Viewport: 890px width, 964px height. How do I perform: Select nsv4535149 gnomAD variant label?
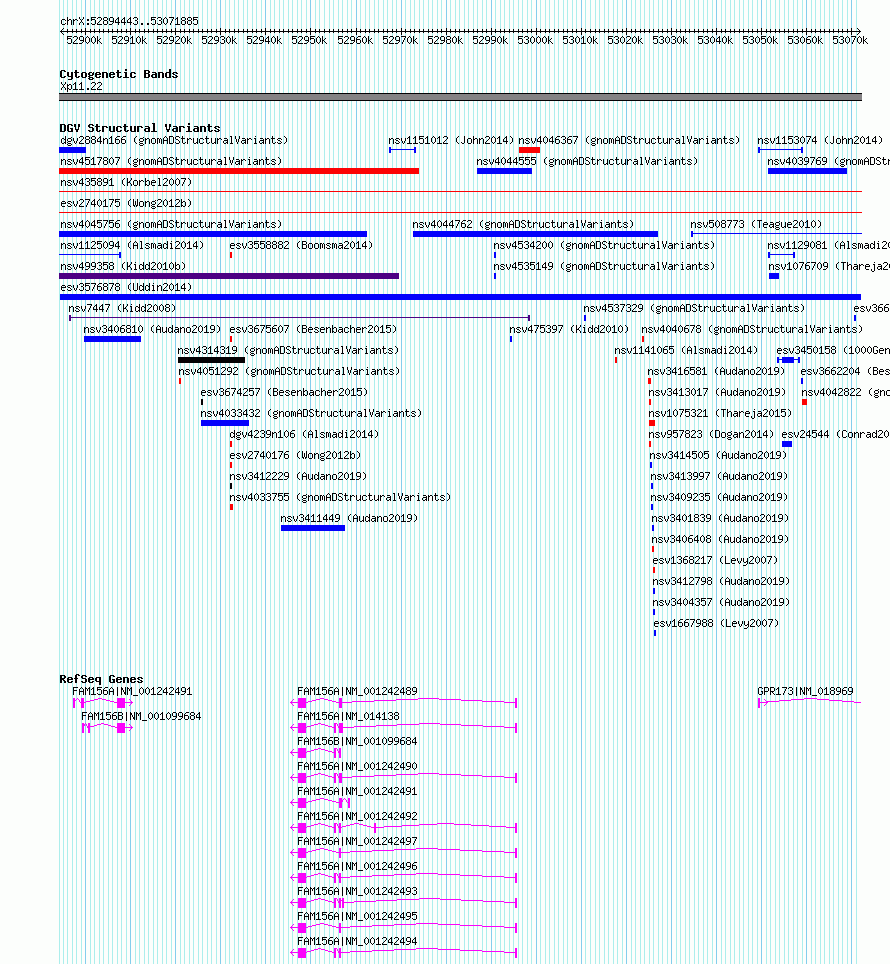point(604,266)
